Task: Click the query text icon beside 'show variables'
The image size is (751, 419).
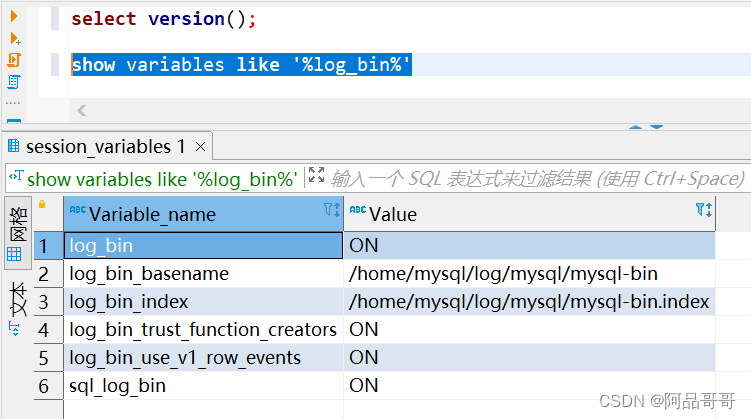Action: pos(16,176)
